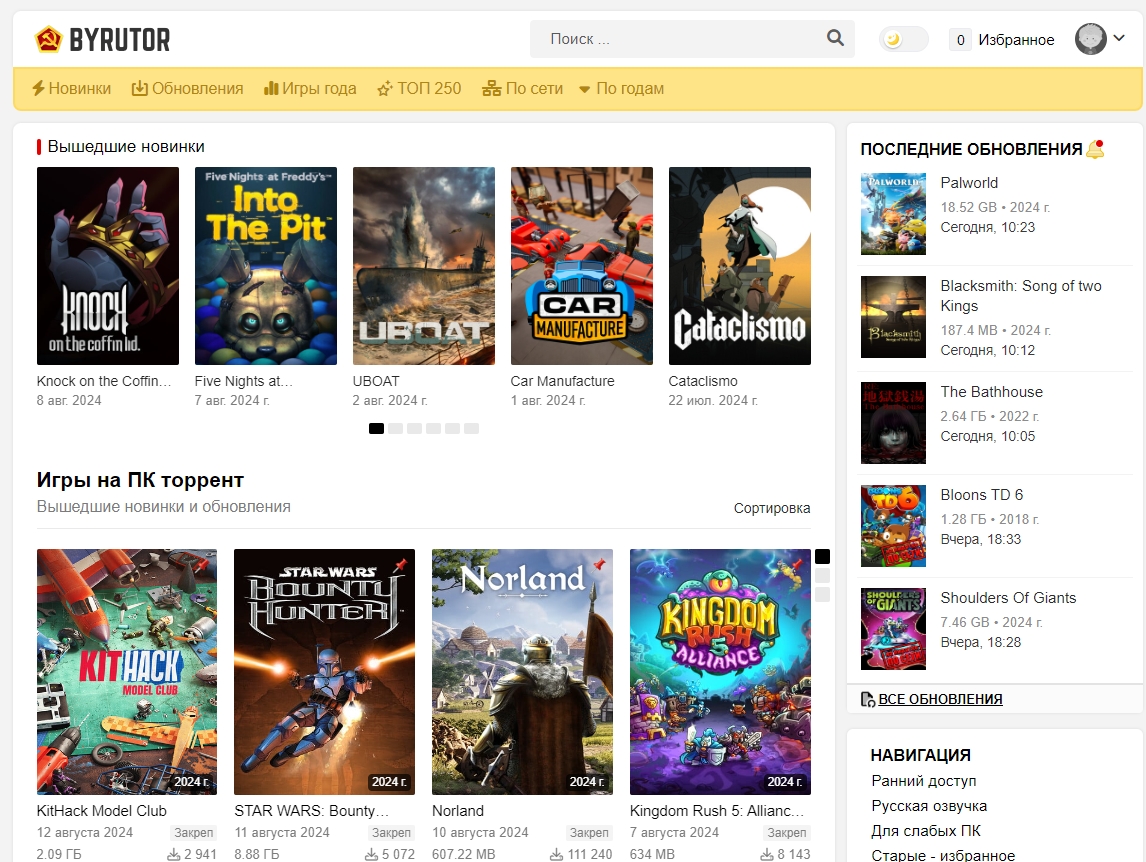Image resolution: width=1146 pixels, height=862 pixels.
Task: Click the document icon beside ВСЕ ОБНОВЛЕНИЯ
Action: [x=868, y=700]
